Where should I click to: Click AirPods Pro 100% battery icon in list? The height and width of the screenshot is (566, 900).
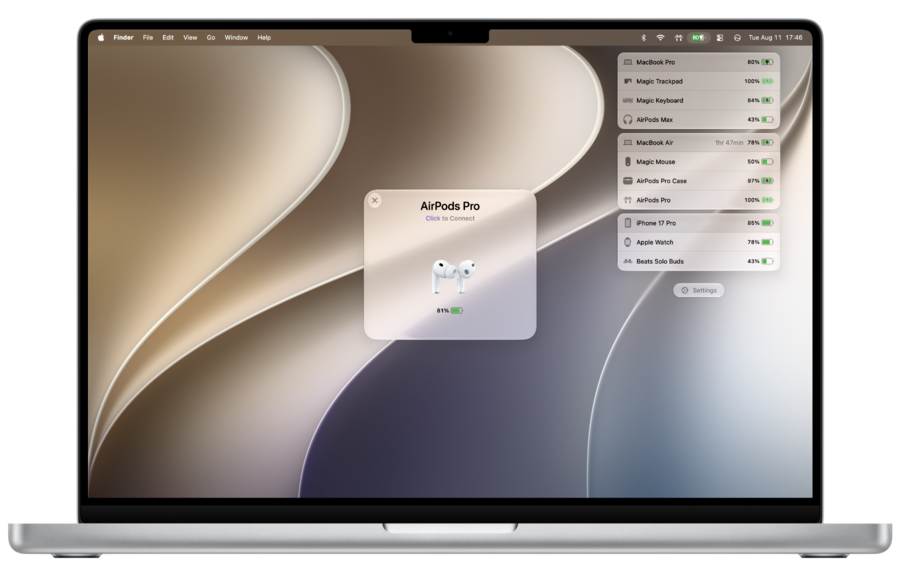click(x=767, y=200)
